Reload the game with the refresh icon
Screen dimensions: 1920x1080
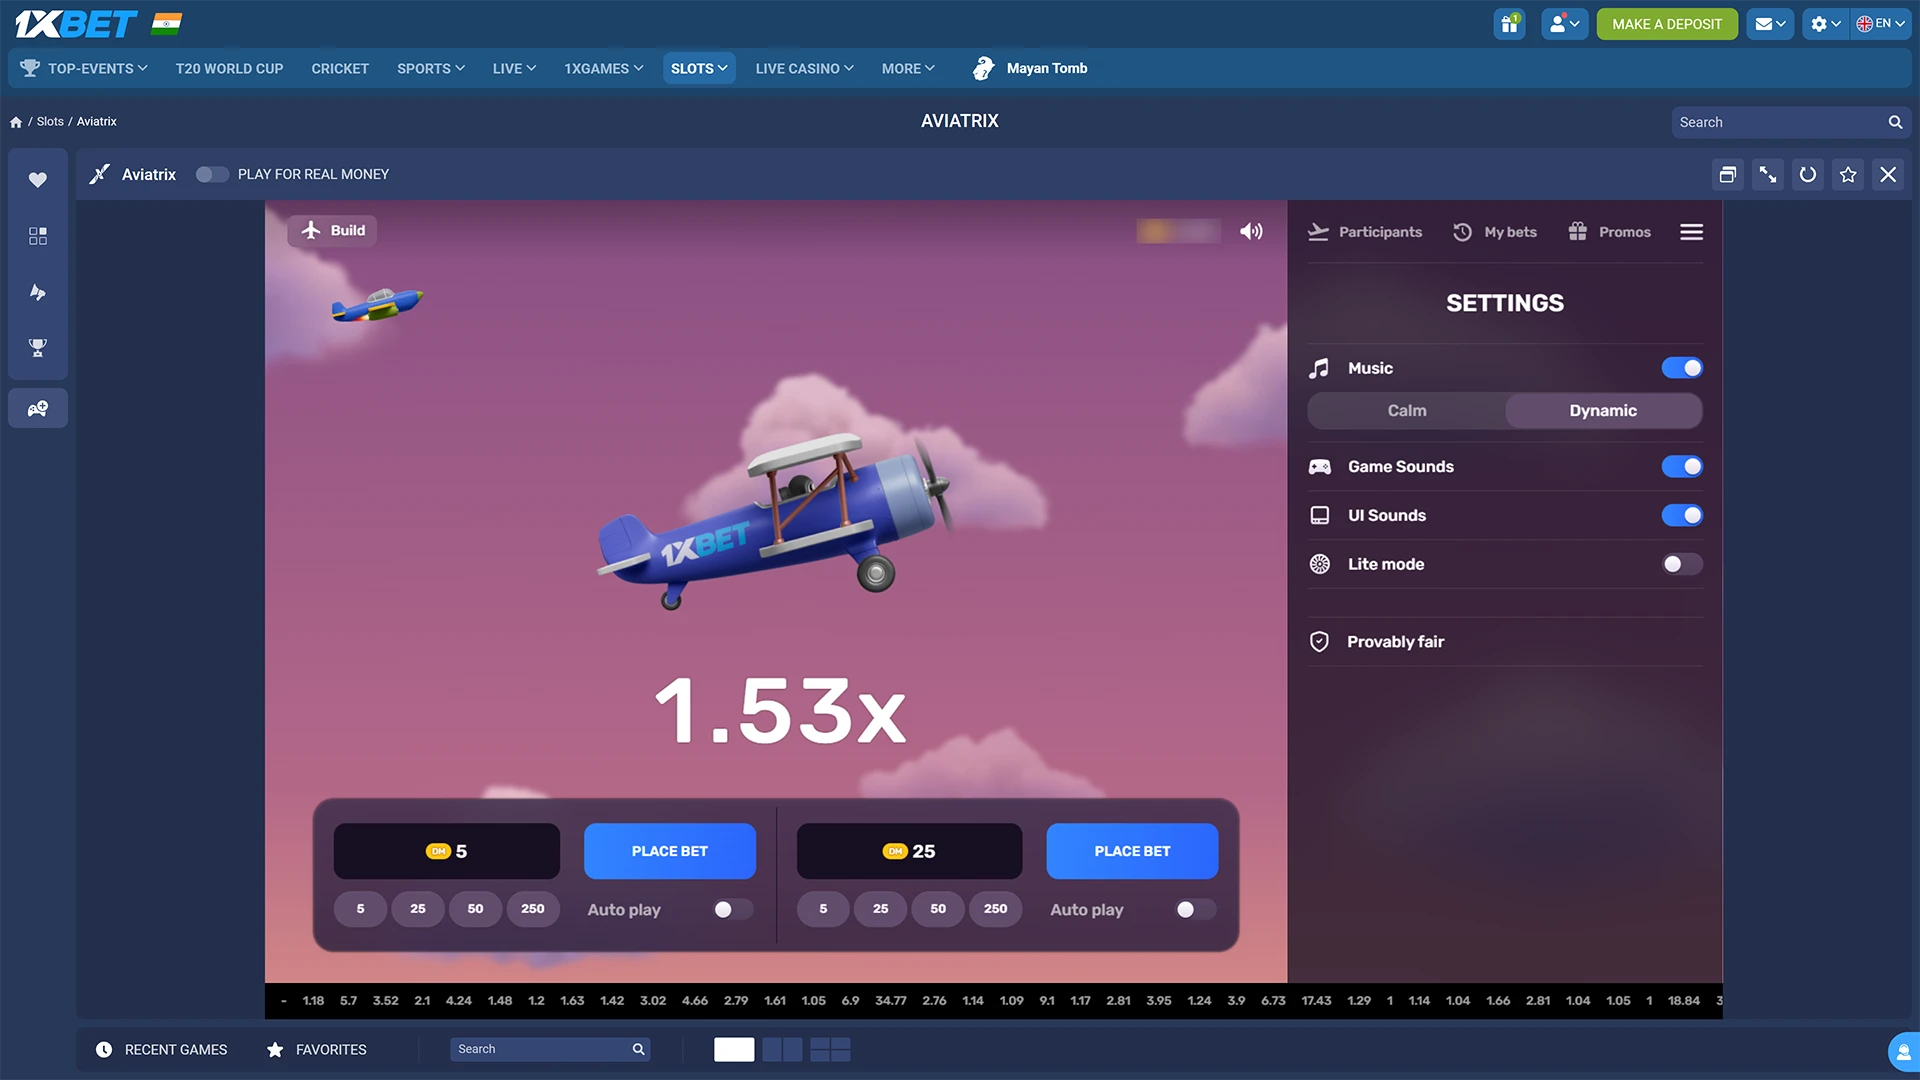click(1808, 175)
